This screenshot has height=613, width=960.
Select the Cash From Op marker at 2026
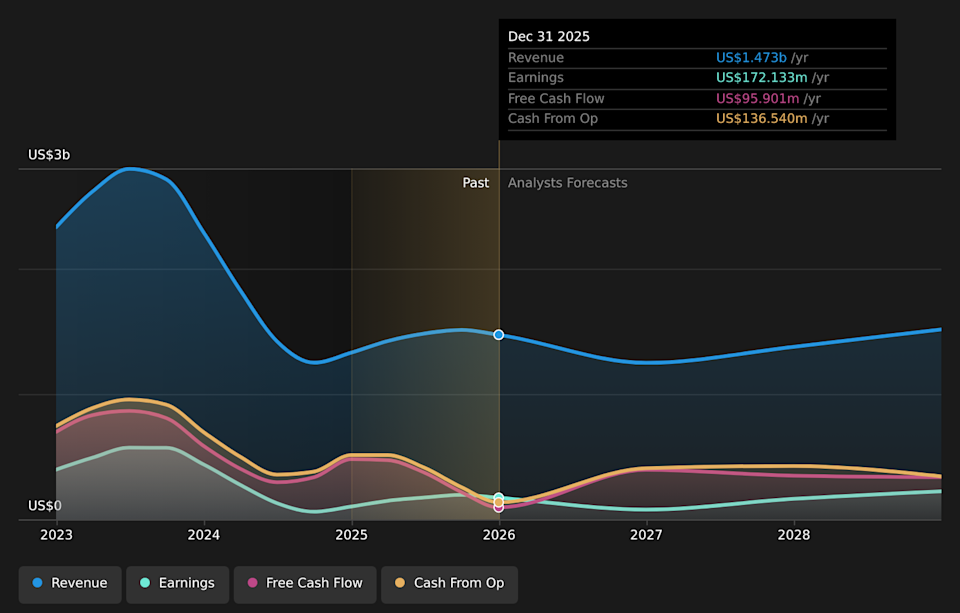tap(499, 502)
